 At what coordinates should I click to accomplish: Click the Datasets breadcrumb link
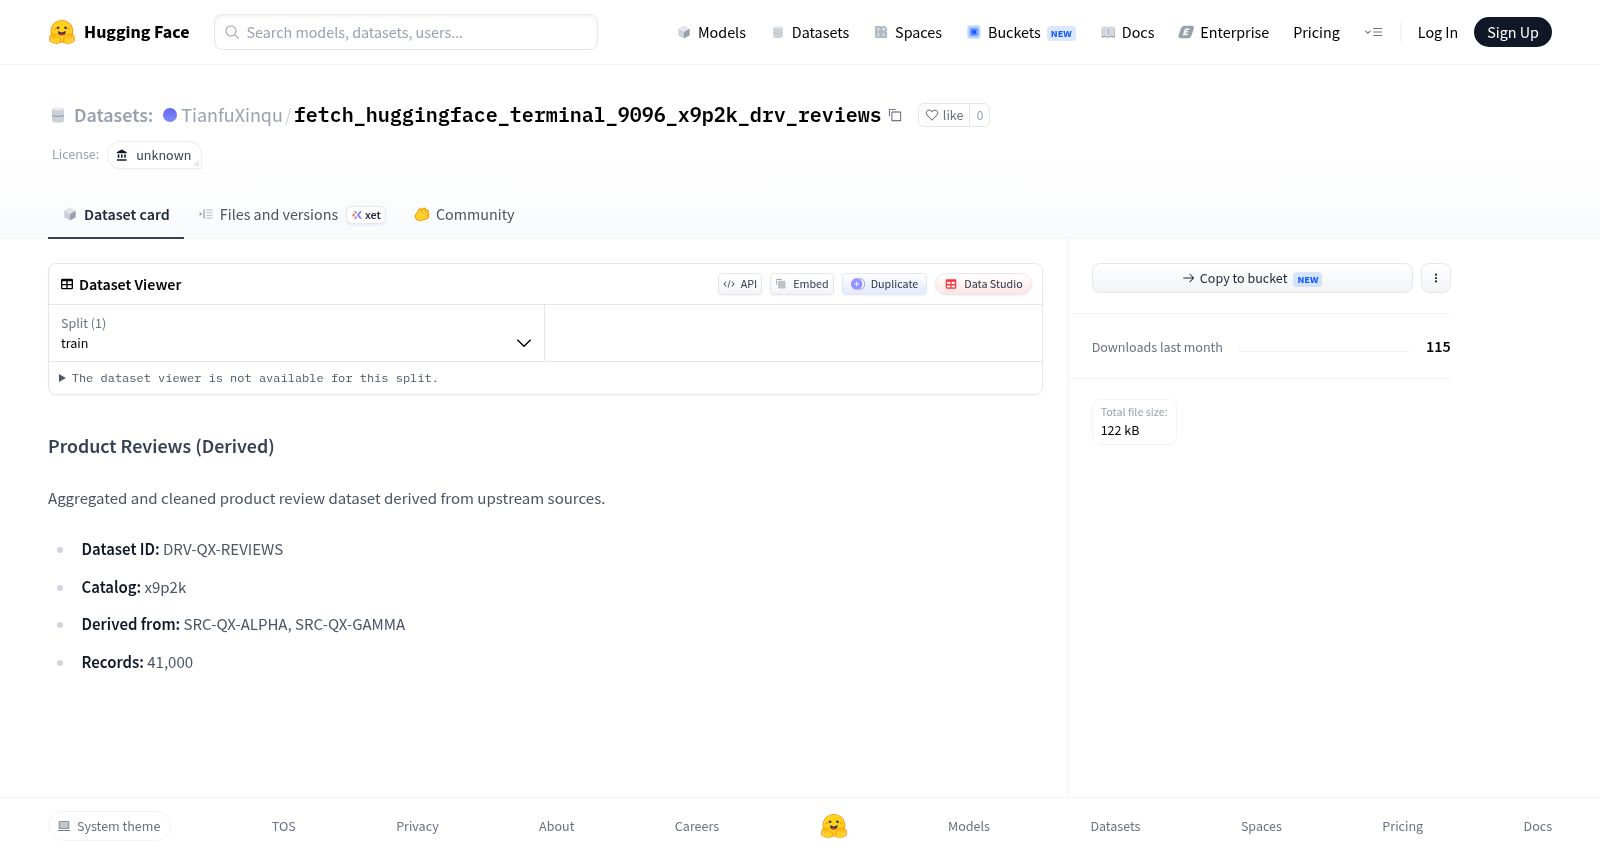point(113,115)
